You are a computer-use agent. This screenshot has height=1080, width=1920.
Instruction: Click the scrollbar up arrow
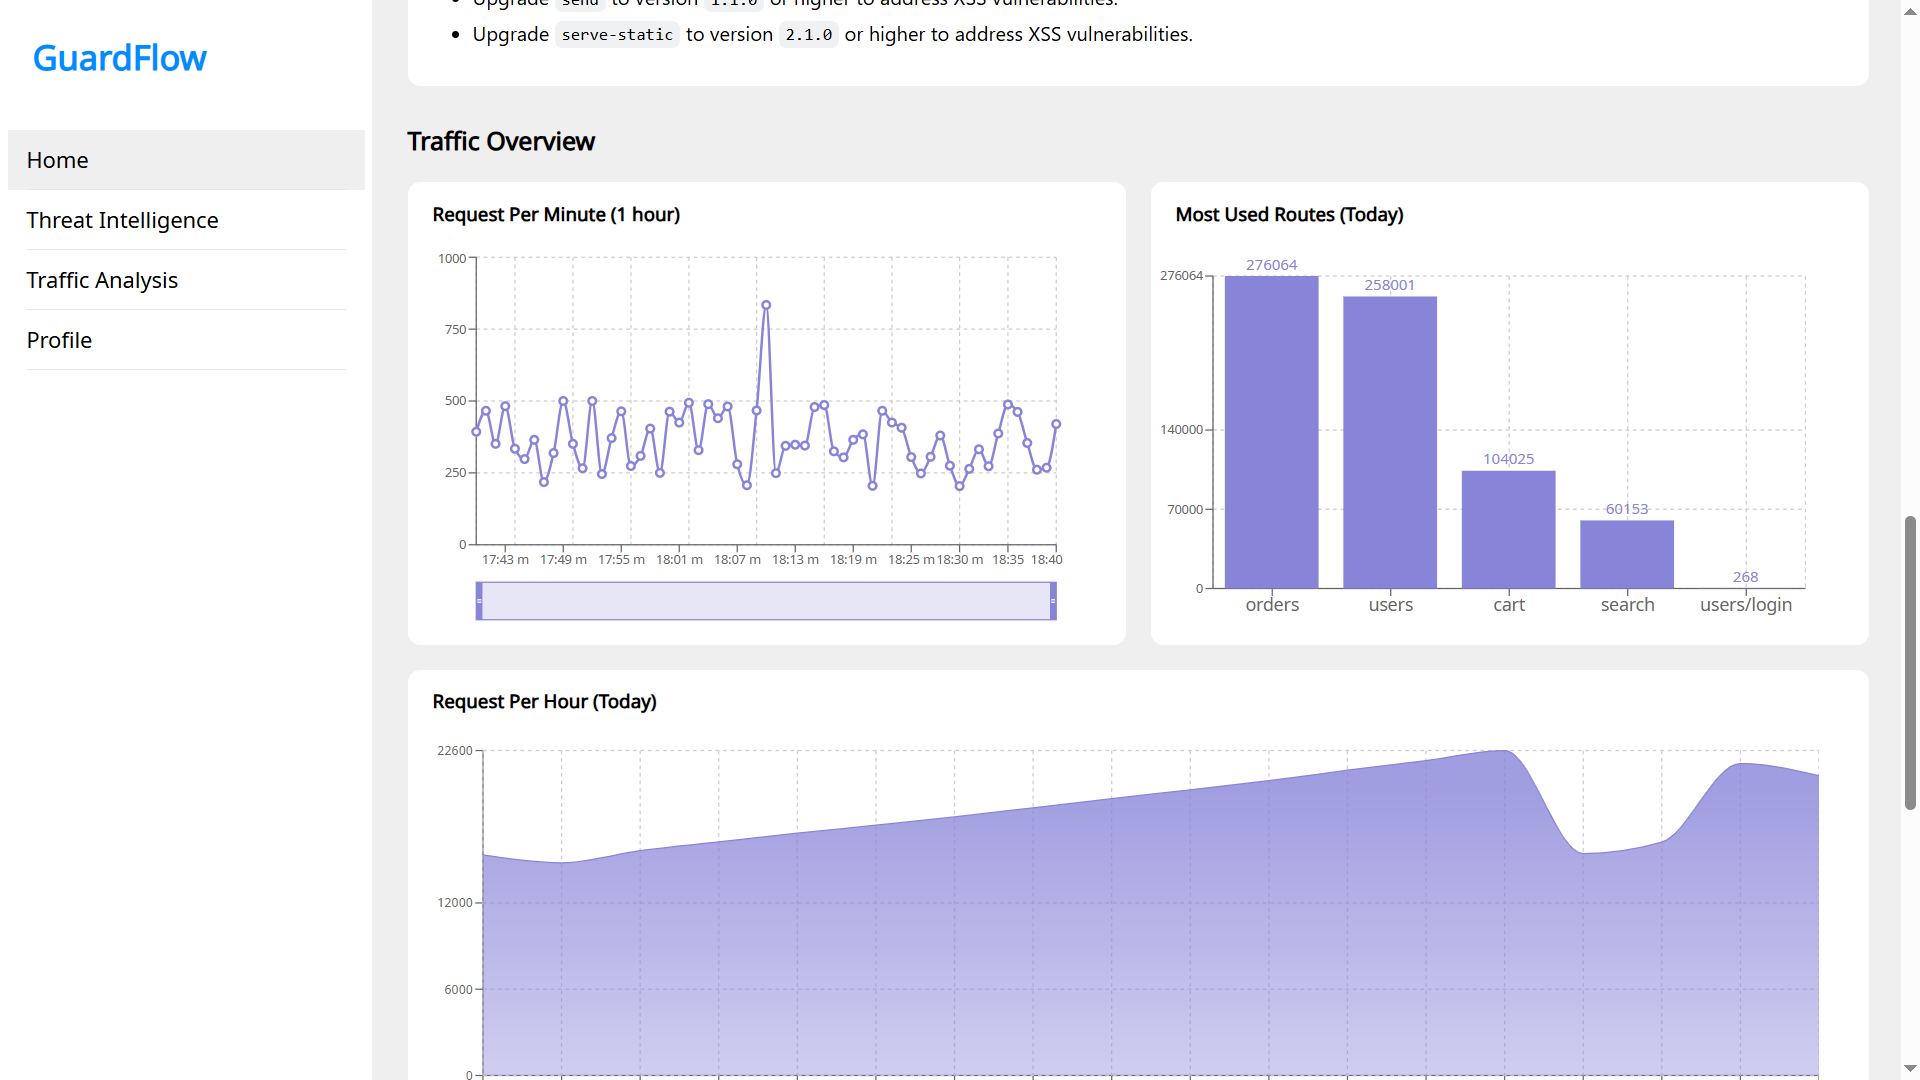pyautogui.click(x=1910, y=10)
